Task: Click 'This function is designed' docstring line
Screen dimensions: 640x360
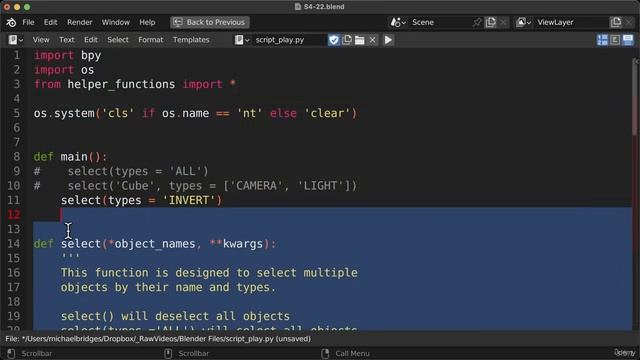Action: pos(209,273)
